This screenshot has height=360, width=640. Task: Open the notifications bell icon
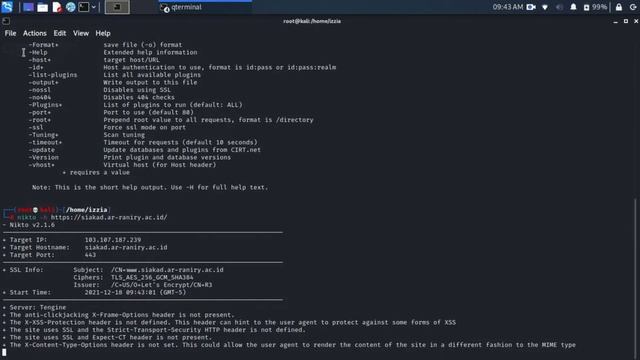[573, 7]
